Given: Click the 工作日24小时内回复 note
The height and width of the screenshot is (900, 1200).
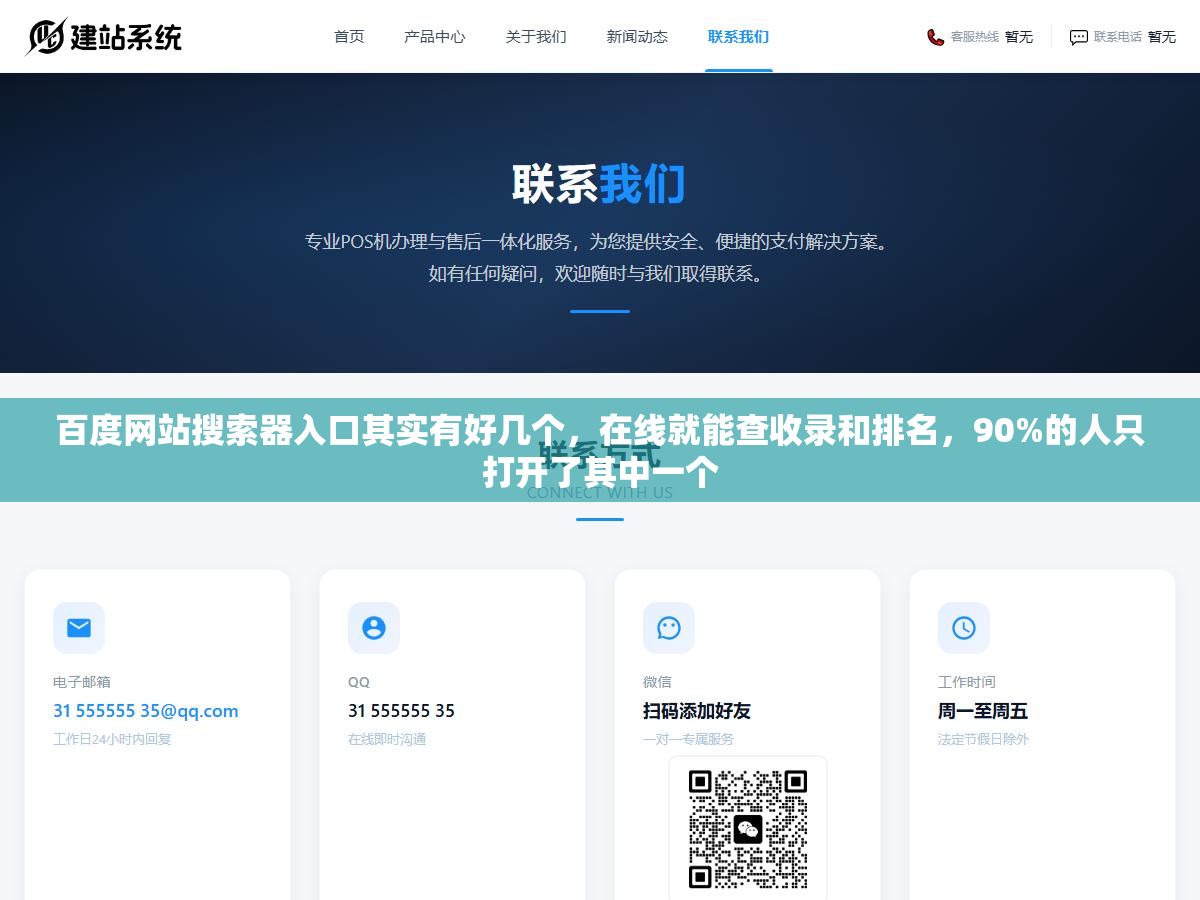Looking at the screenshot, I should (112, 739).
